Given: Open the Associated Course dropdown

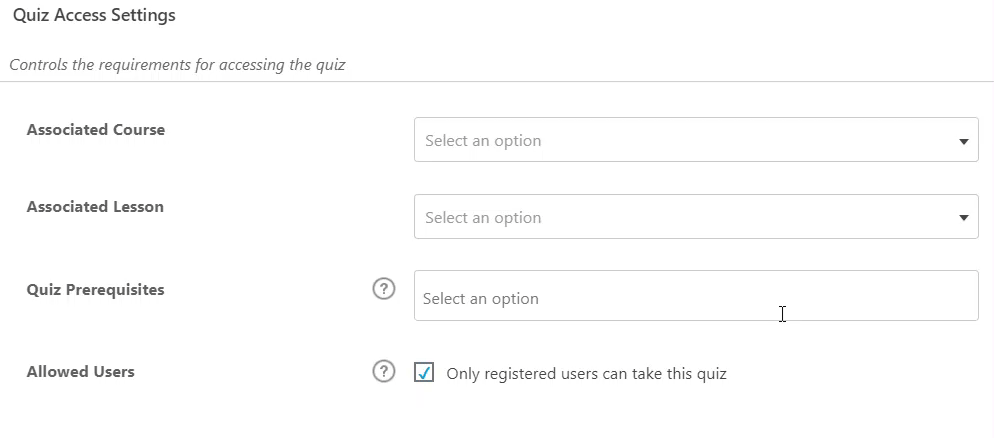Looking at the screenshot, I should click(x=695, y=140).
